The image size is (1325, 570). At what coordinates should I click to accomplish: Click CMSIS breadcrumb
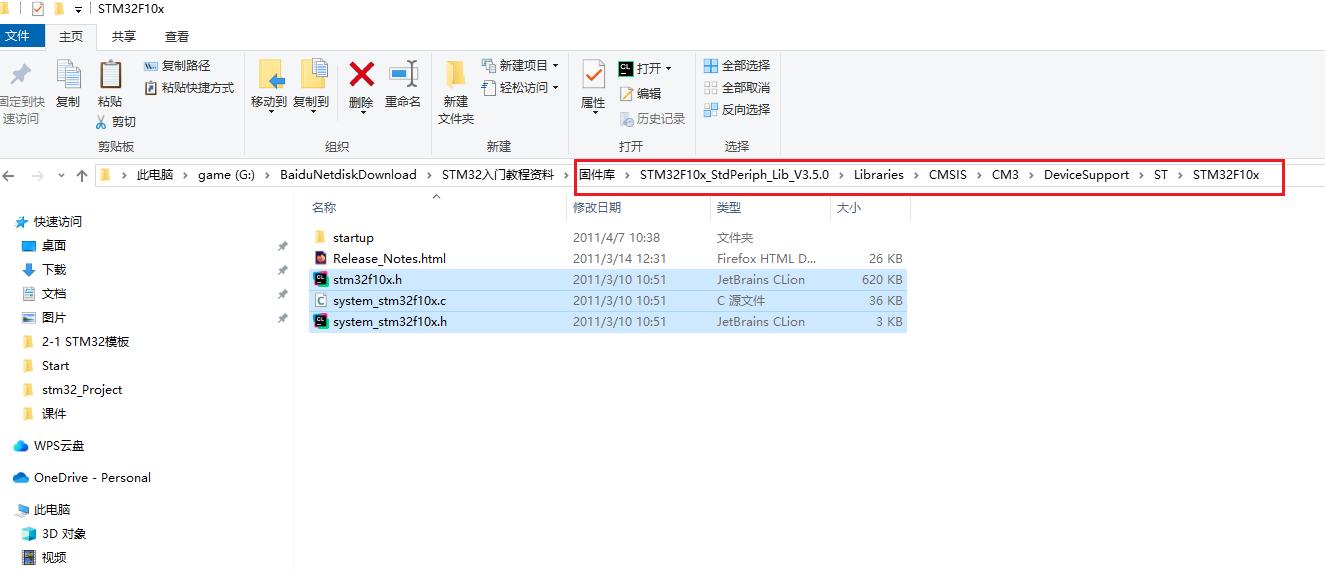coord(948,175)
